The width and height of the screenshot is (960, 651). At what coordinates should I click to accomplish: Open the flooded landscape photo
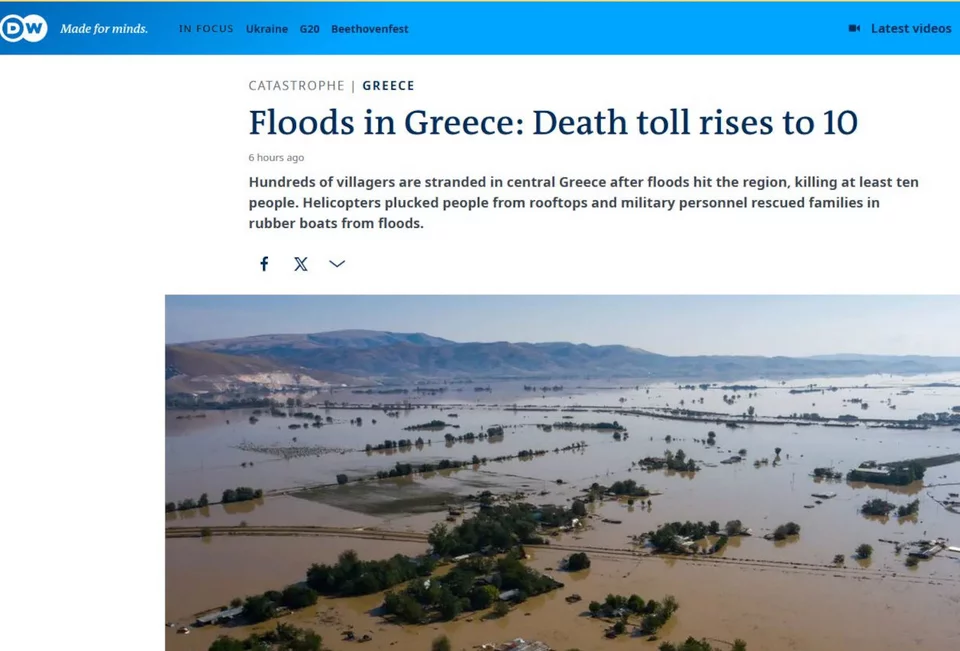pos(562,472)
